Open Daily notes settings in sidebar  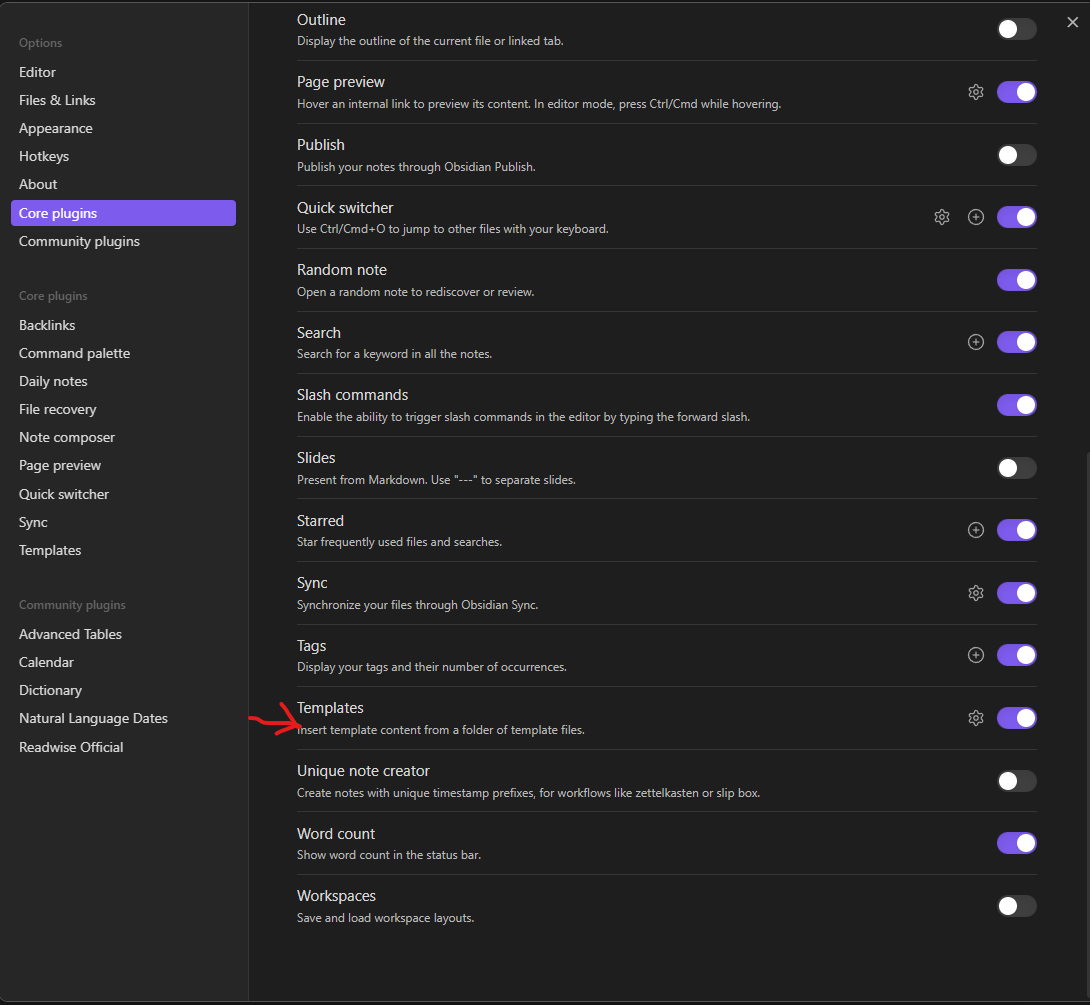123,382
